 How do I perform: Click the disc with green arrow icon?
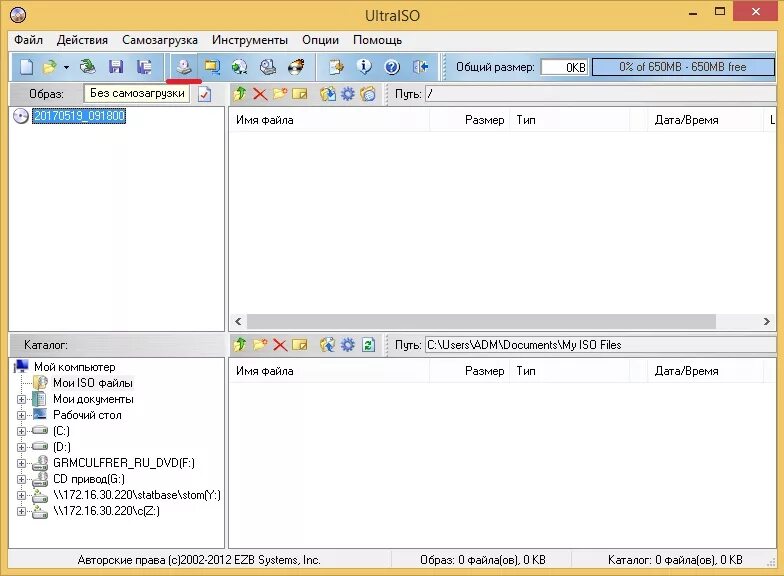240,66
